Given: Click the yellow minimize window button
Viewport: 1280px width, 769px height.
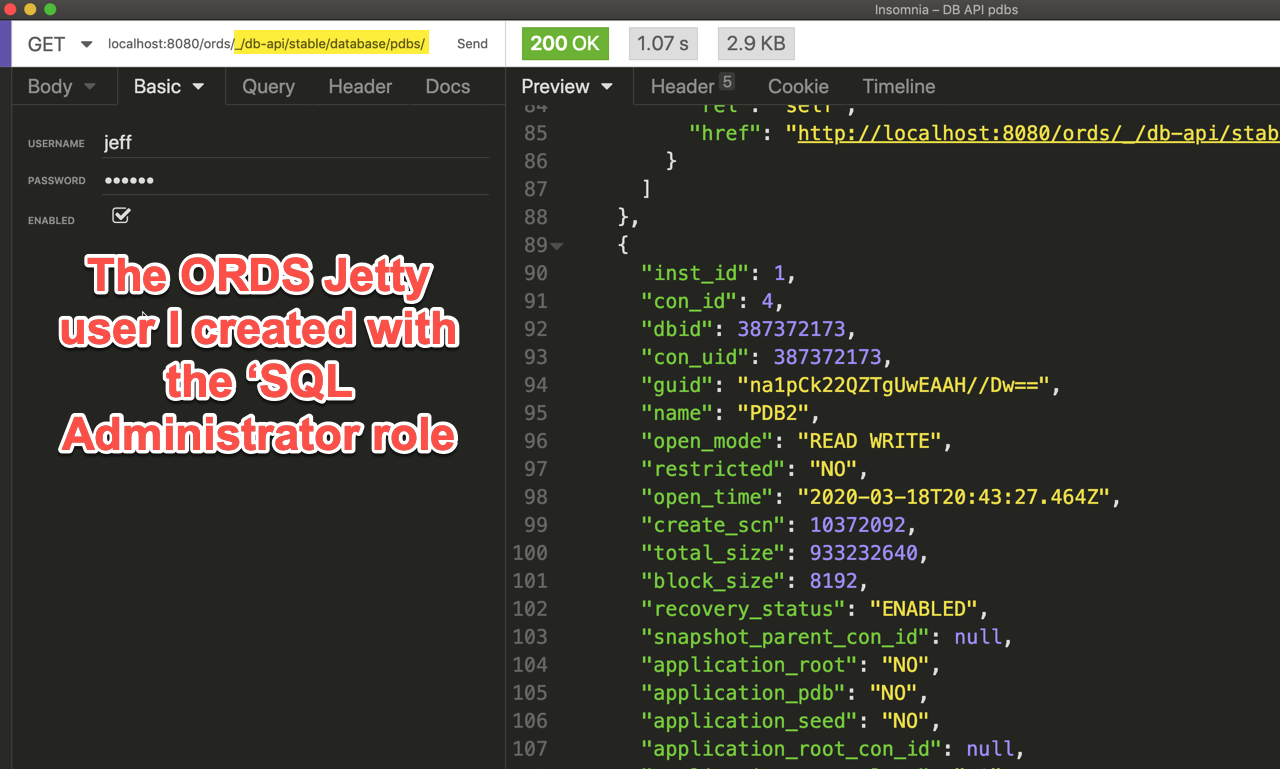Looking at the screenshot, I should 30,9.
